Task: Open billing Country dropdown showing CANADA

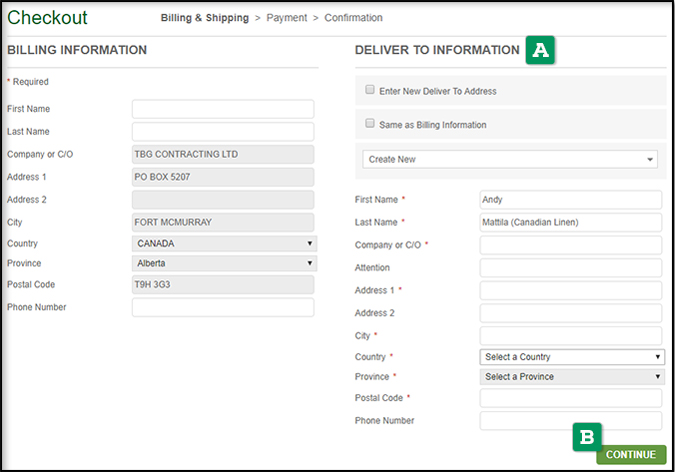Action: tap(224, 243)
